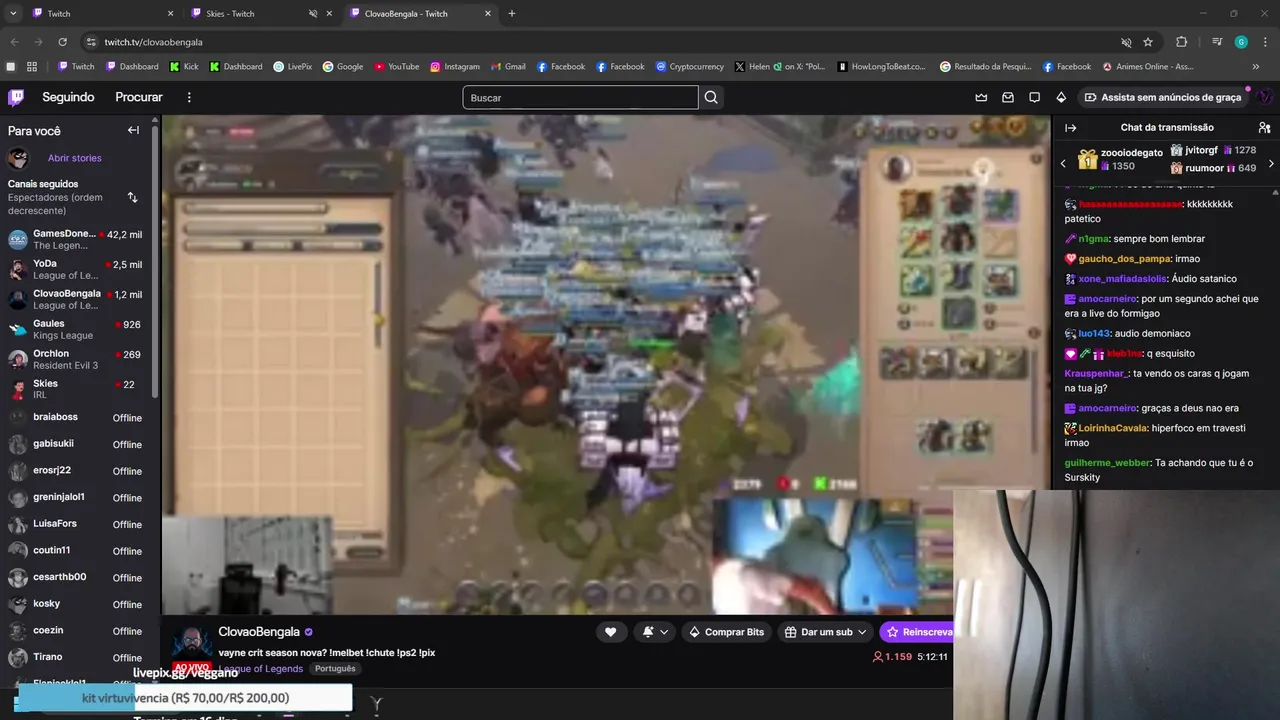Click the Reinscreva subscribe button

[916, 632]
